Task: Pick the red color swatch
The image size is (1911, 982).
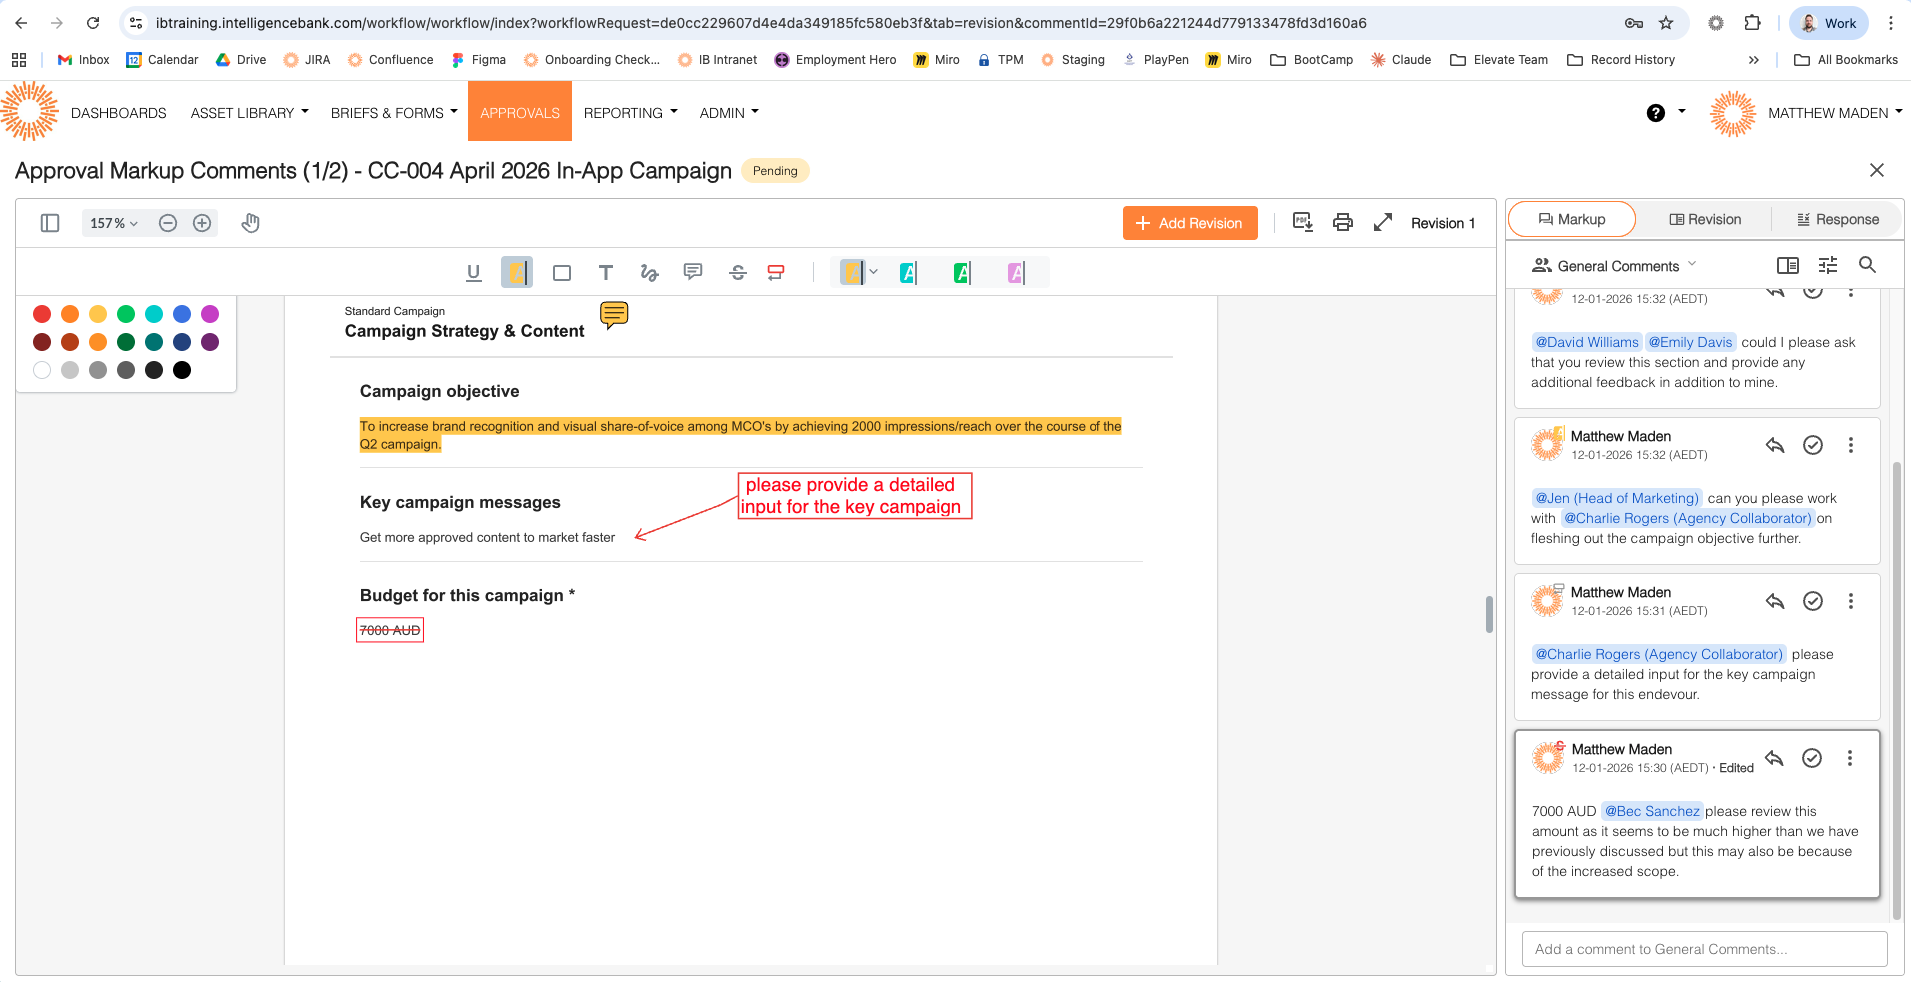Action: (x=42, y=314)
